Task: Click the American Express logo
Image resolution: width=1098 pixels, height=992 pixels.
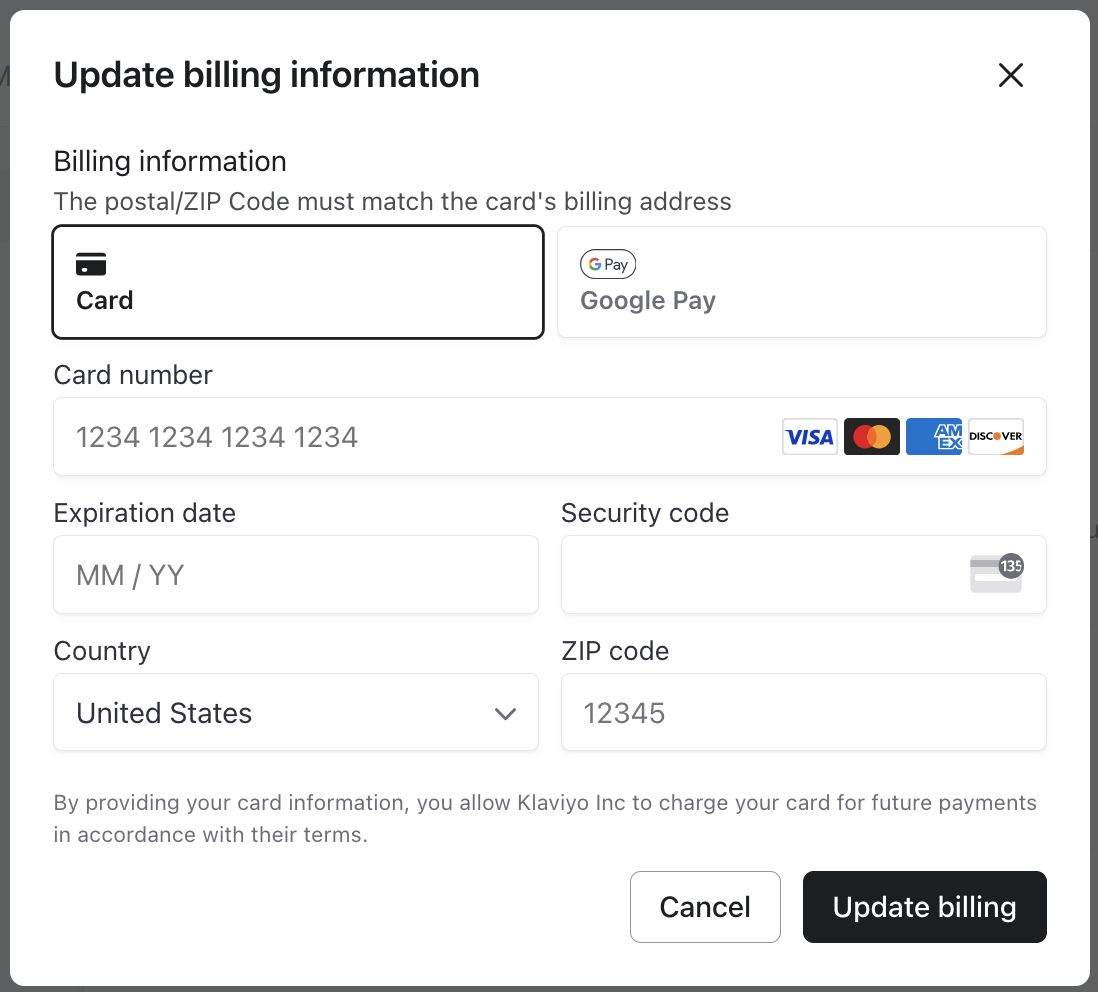Action: pos(933,437)
